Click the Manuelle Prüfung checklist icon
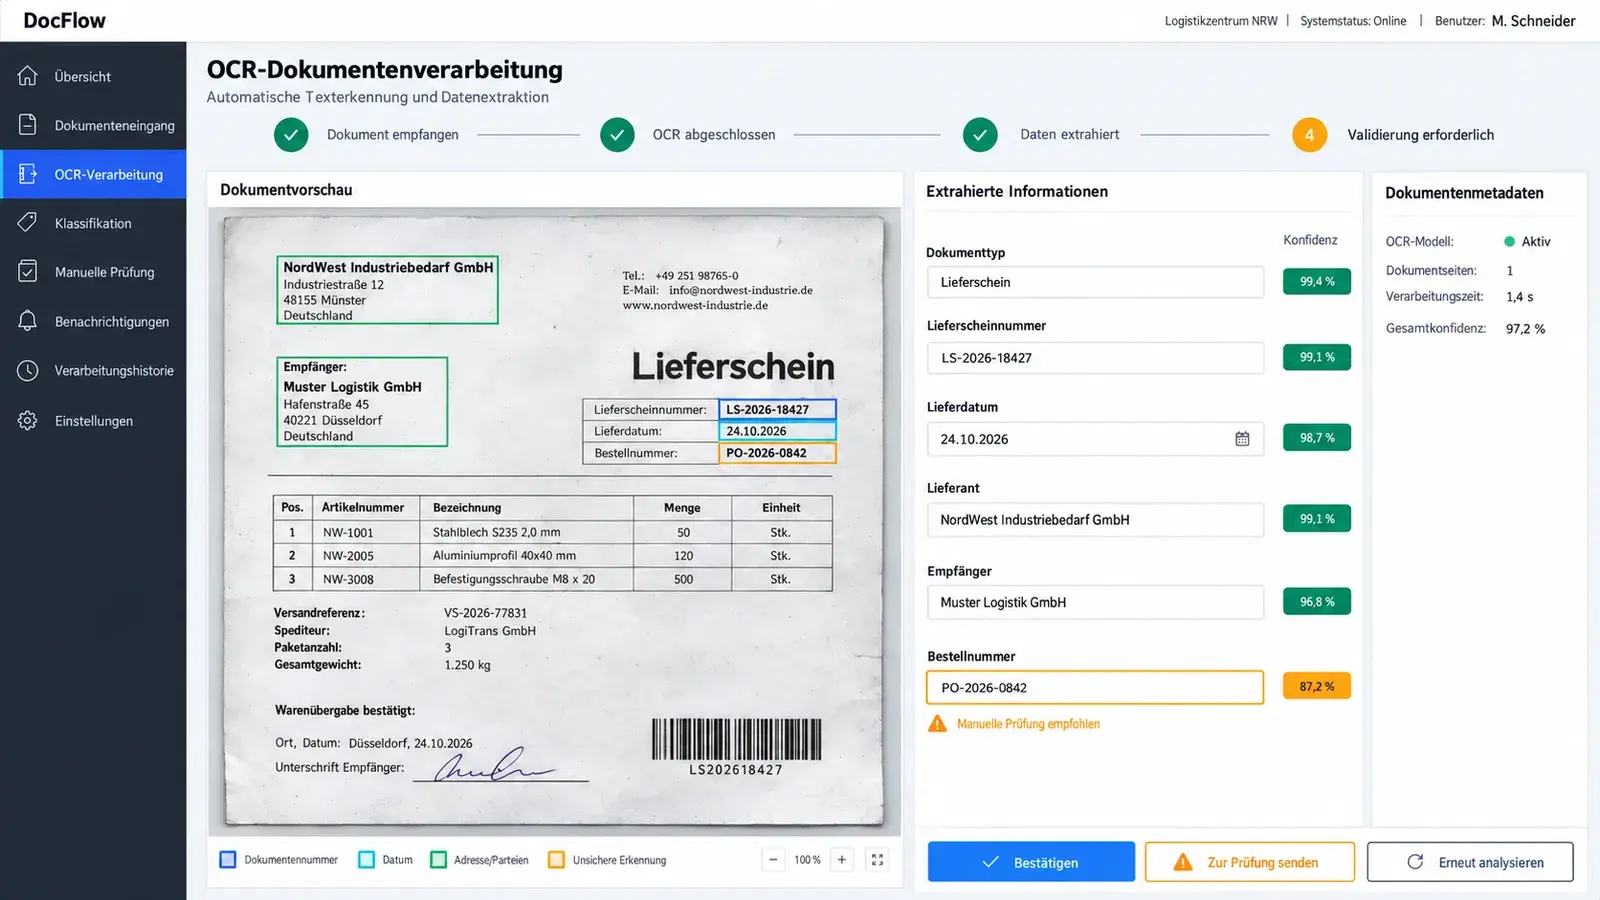Screen dimensions: 1600x900 28,272
